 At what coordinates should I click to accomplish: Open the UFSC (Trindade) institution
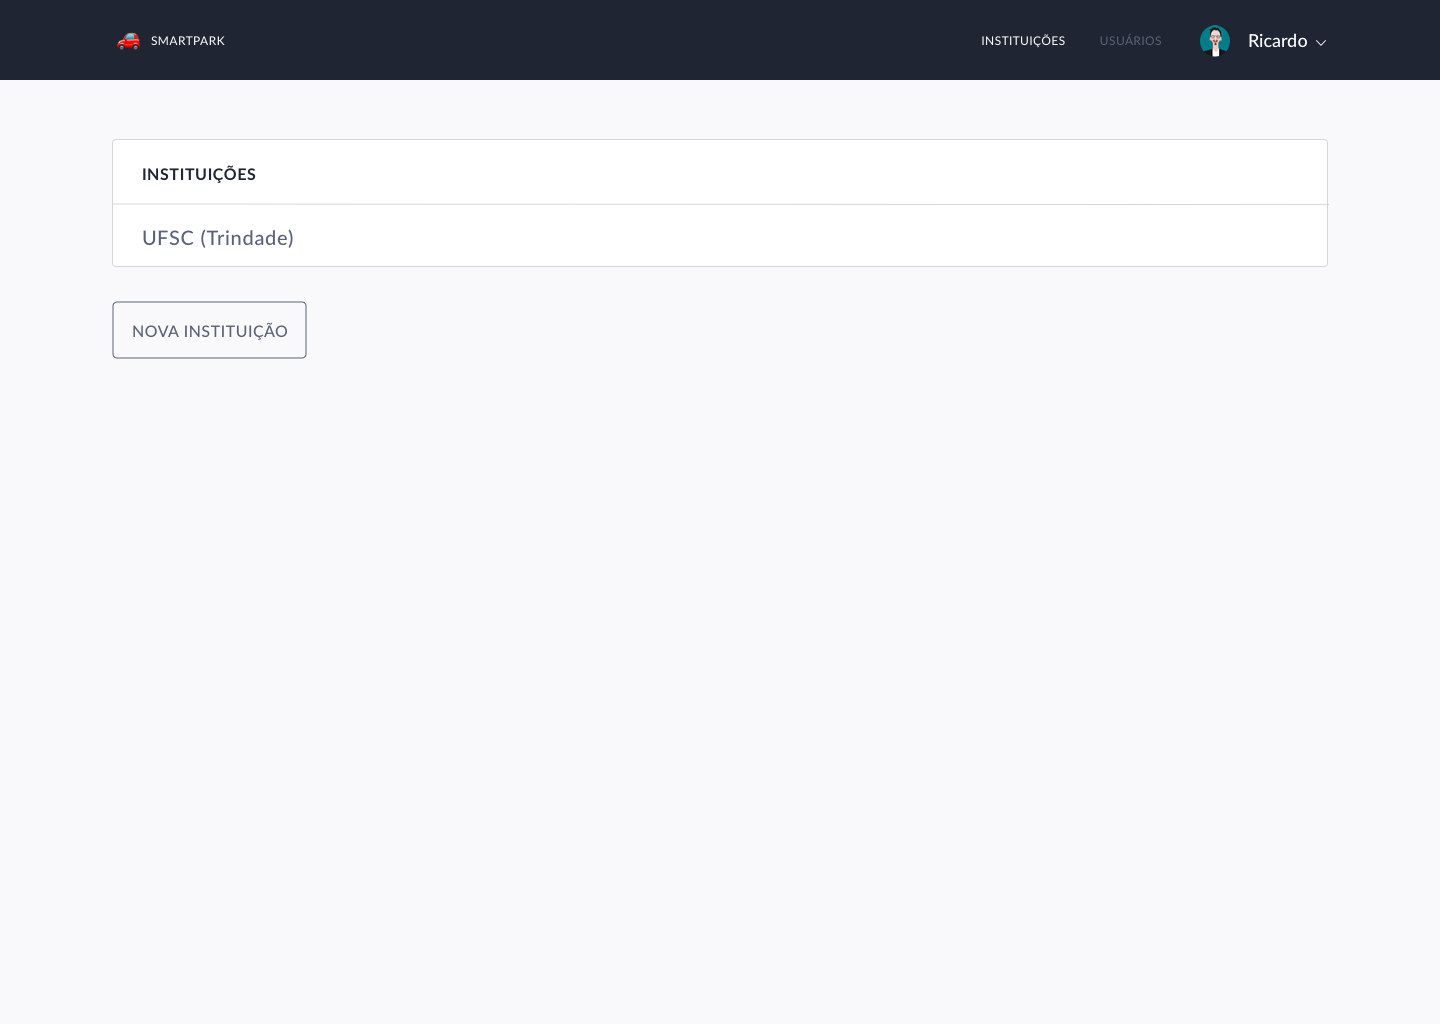[218, 238]
